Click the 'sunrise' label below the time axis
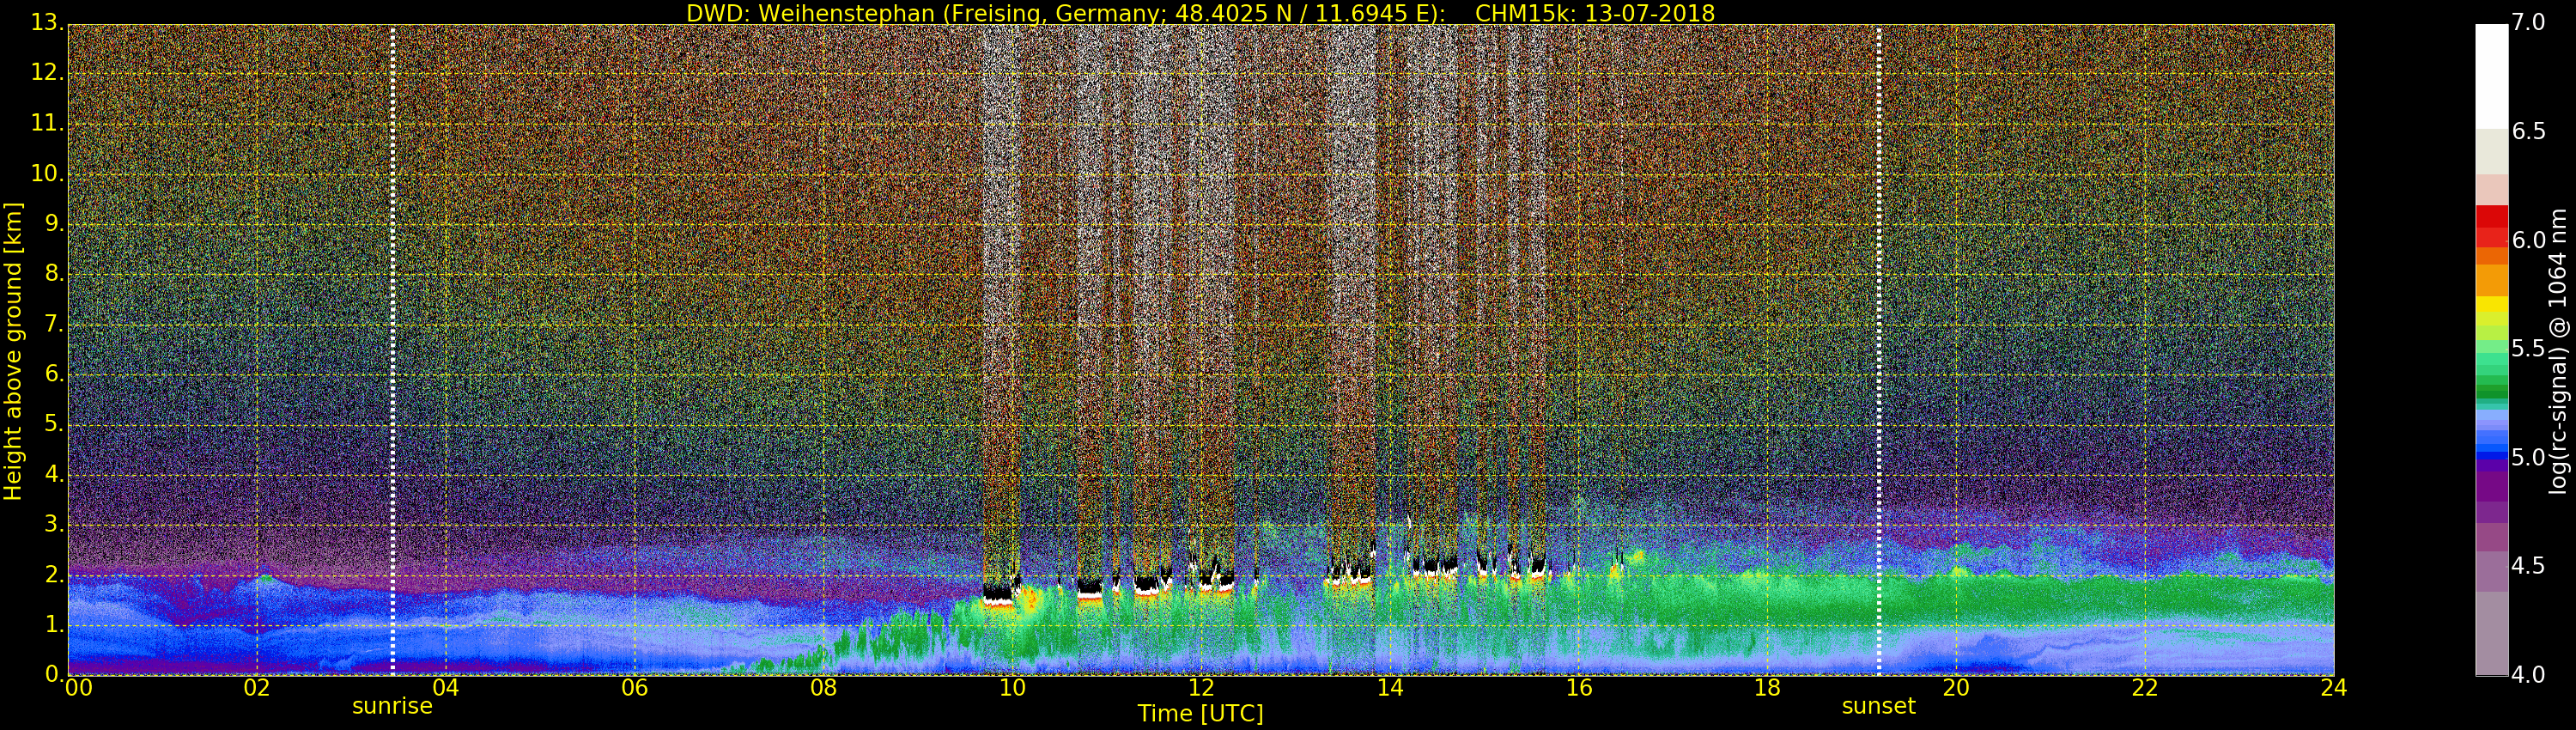The height and width of the screenshot is (730, 2576). [x=392, y=706]
